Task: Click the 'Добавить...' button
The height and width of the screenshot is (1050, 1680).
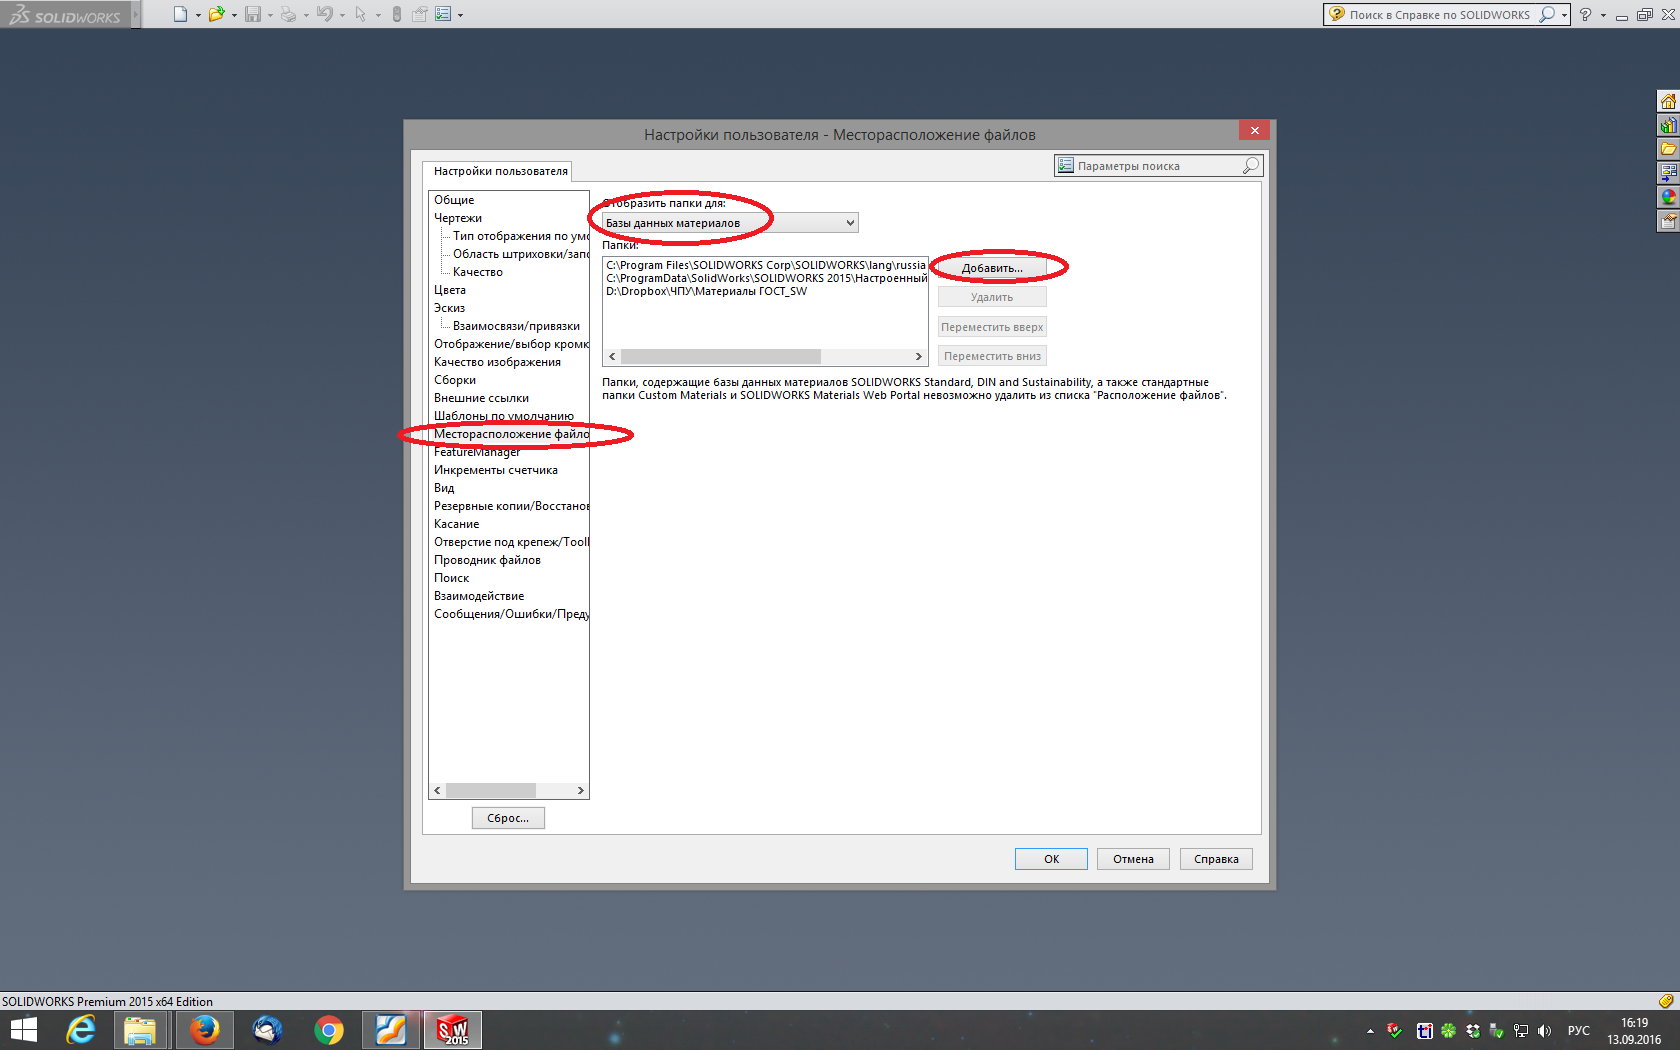Action: (x=992, y=268)
